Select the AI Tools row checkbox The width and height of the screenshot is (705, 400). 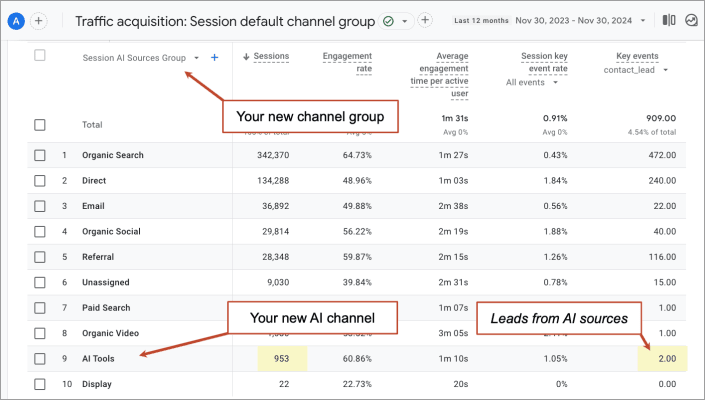tap(40, 359)
